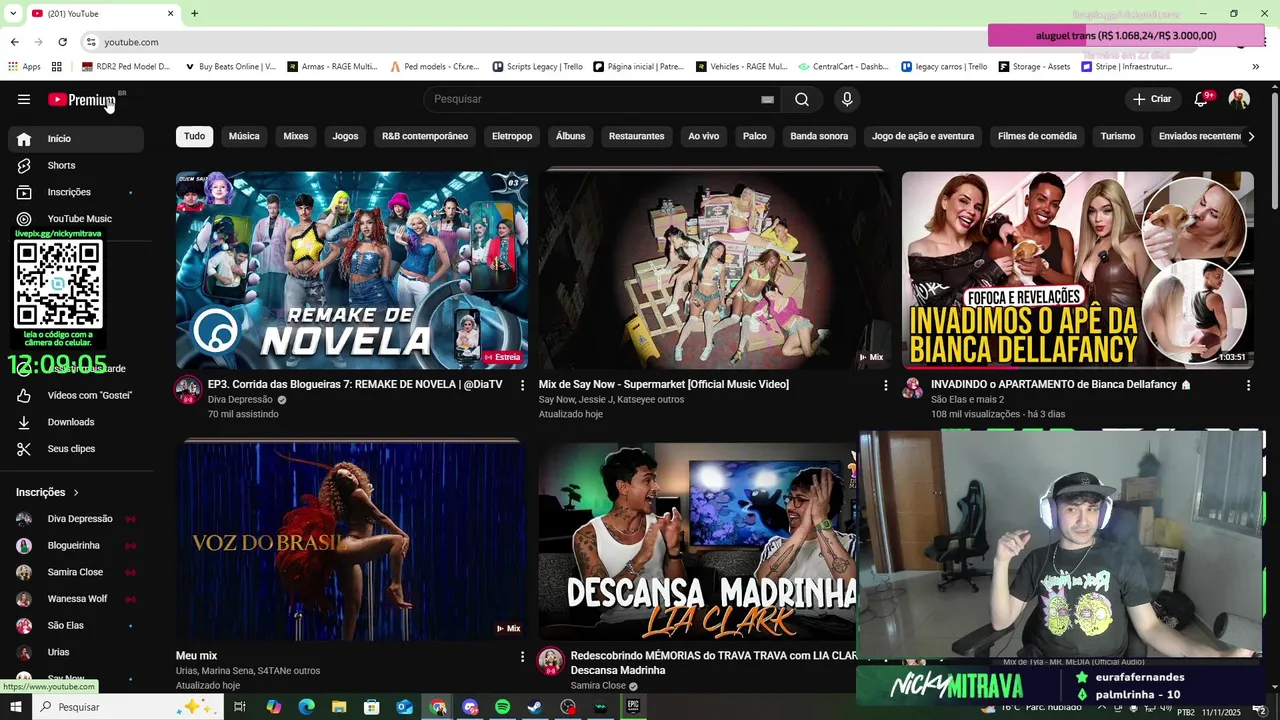The width and height of the screenshot is (1280, 720).
Task: Open the account avatar menu
Action: [1239, 99]
